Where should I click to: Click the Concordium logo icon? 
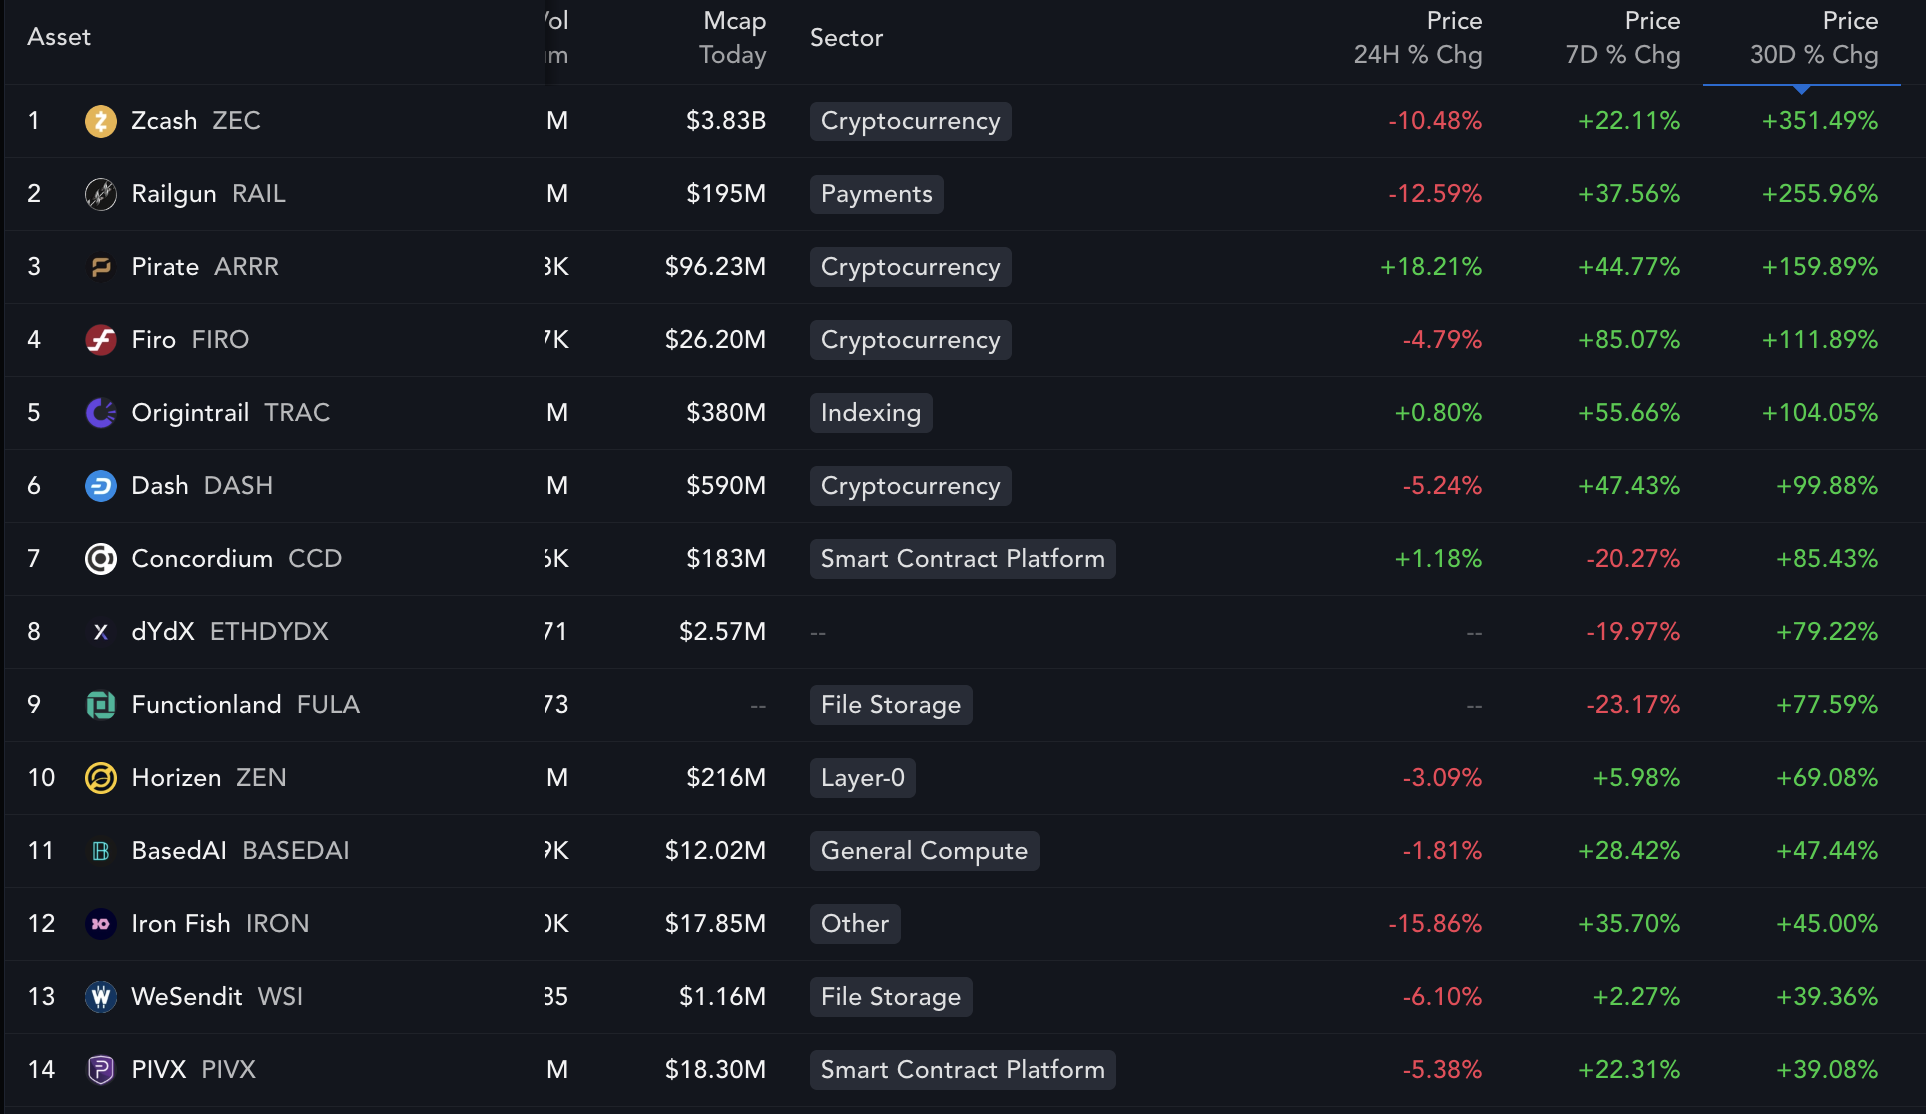pos(100,559)
